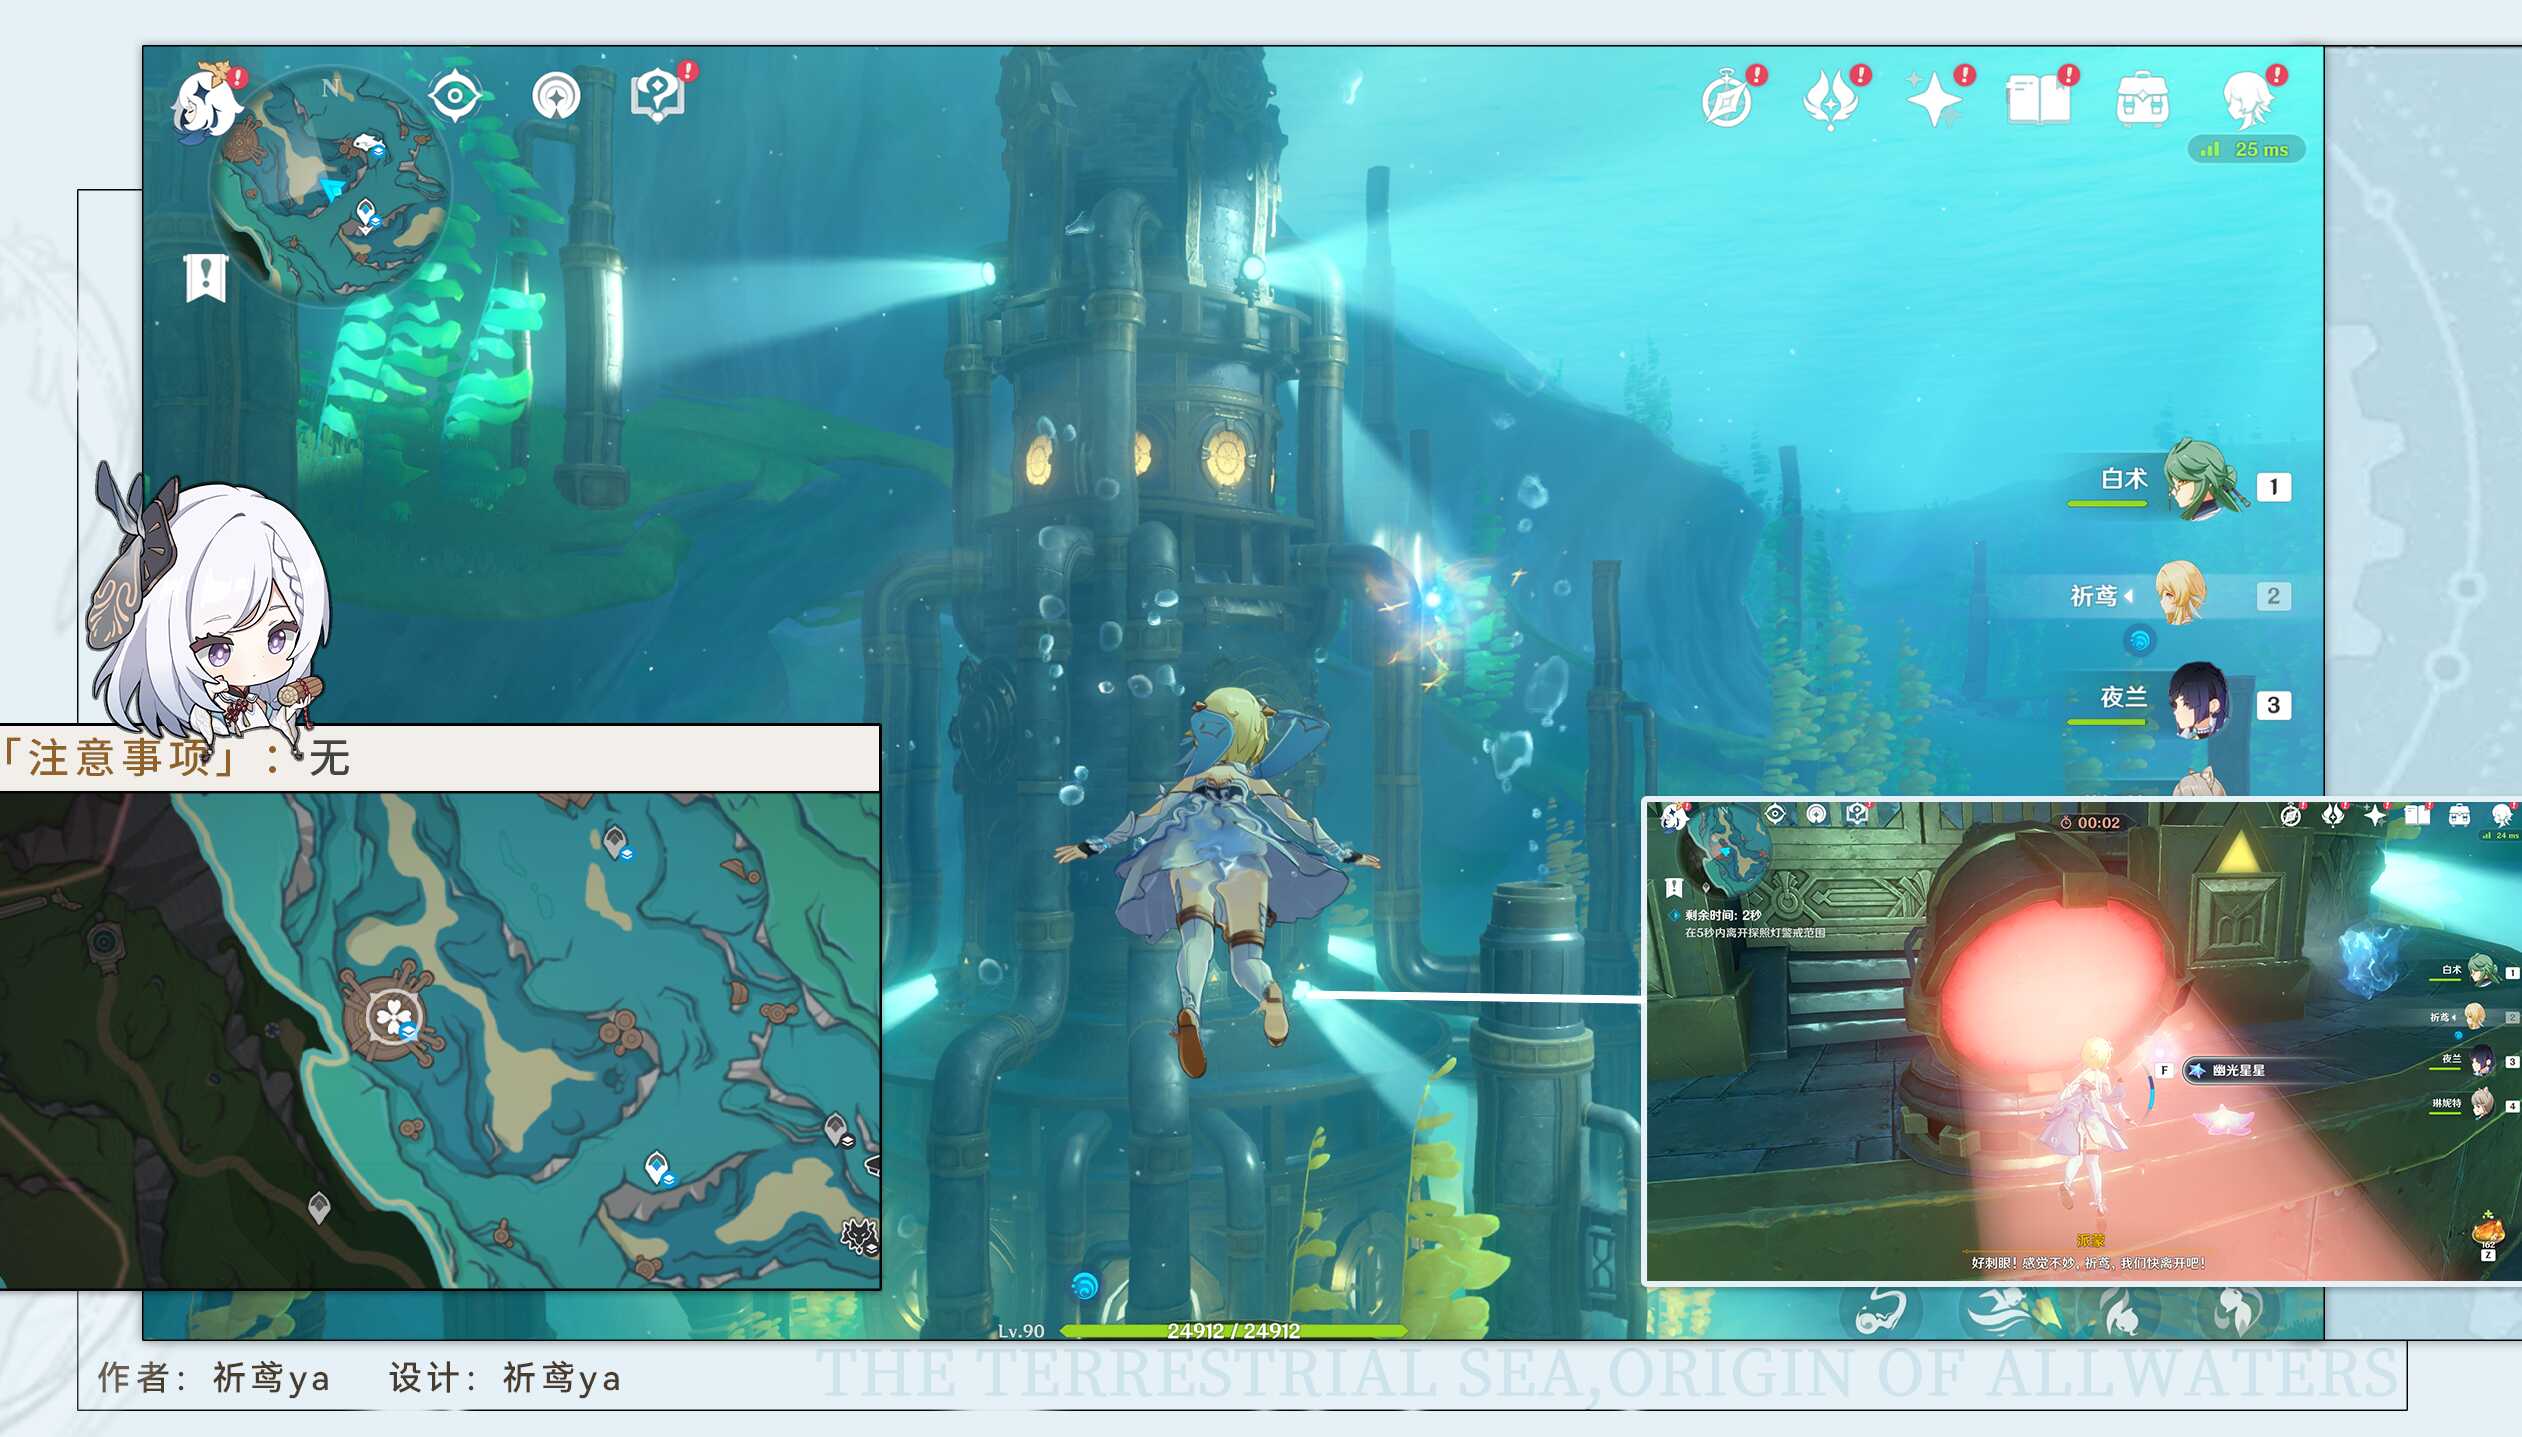
Task: Click quest bookmark icon in inset screenshot
Action: tap(1674, 887)
